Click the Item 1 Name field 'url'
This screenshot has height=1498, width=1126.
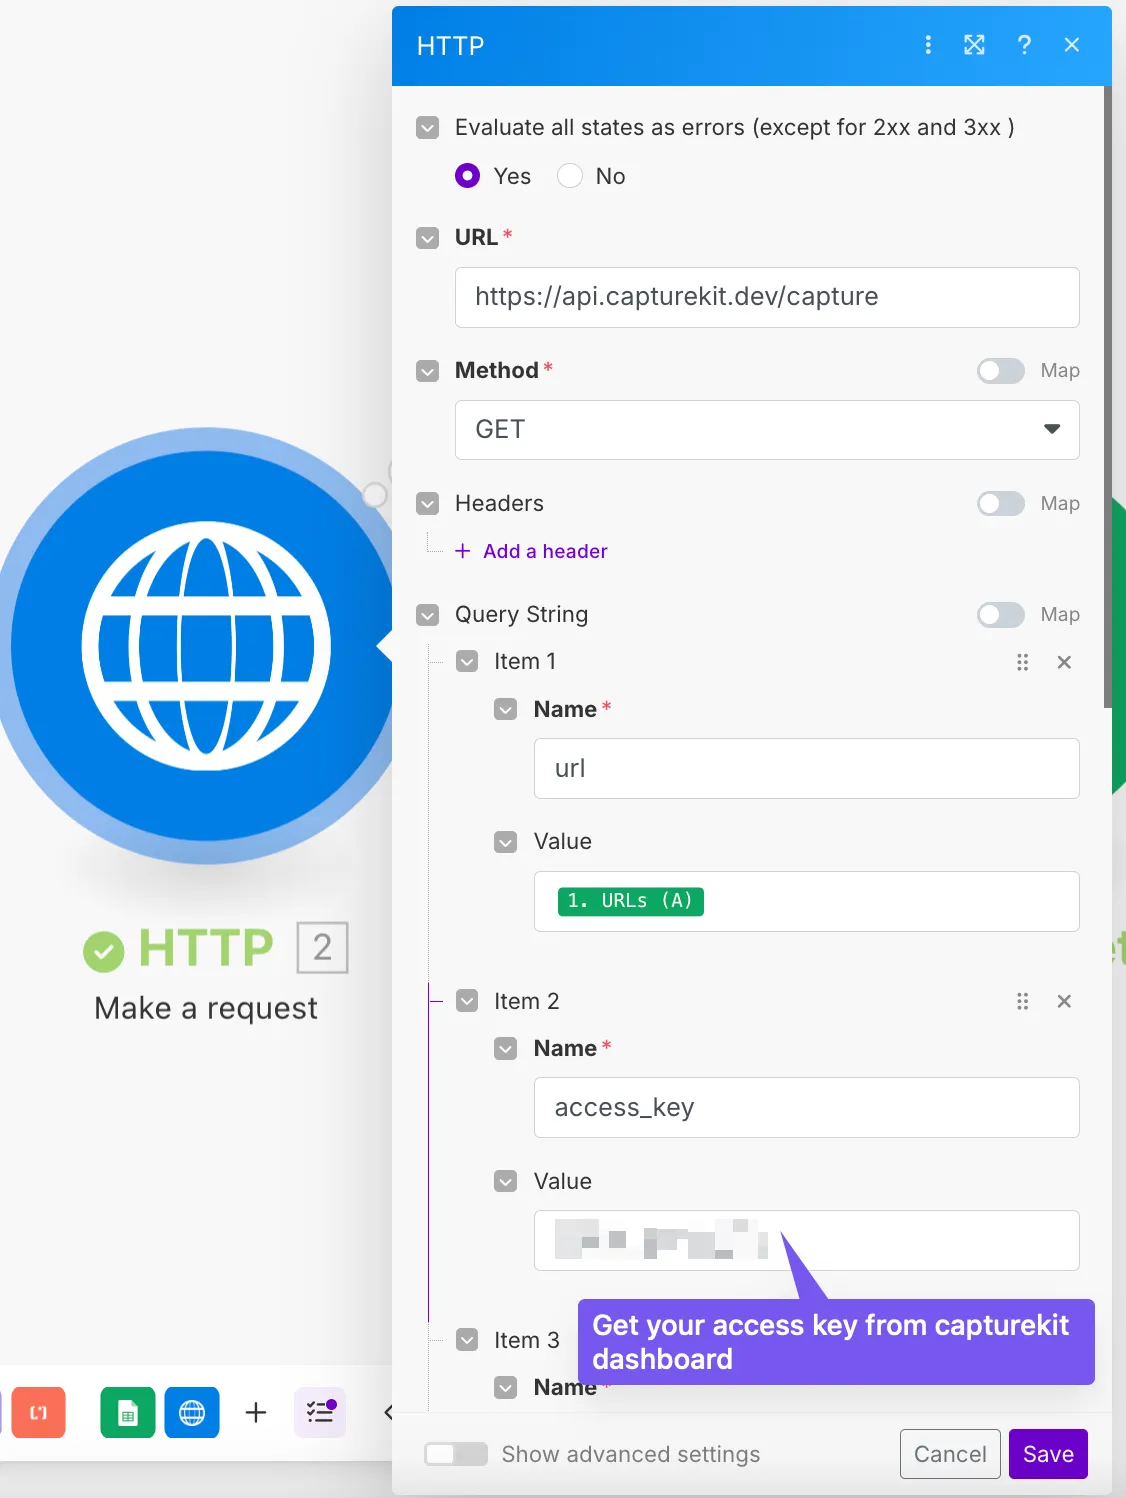click(806, 769)
